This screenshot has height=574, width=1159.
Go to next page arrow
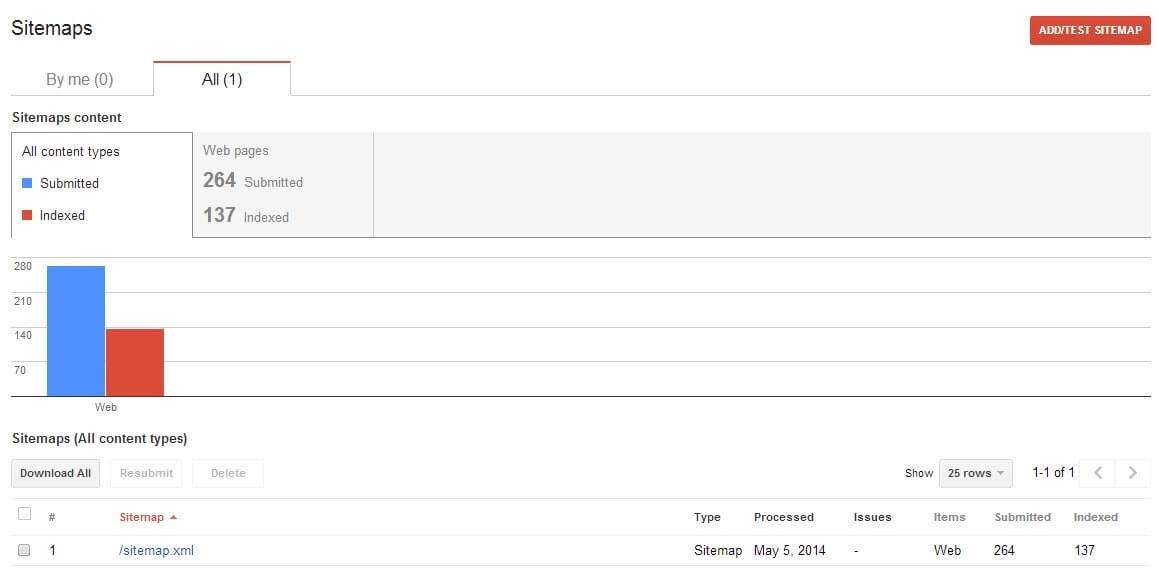[x=1132, y=473]
